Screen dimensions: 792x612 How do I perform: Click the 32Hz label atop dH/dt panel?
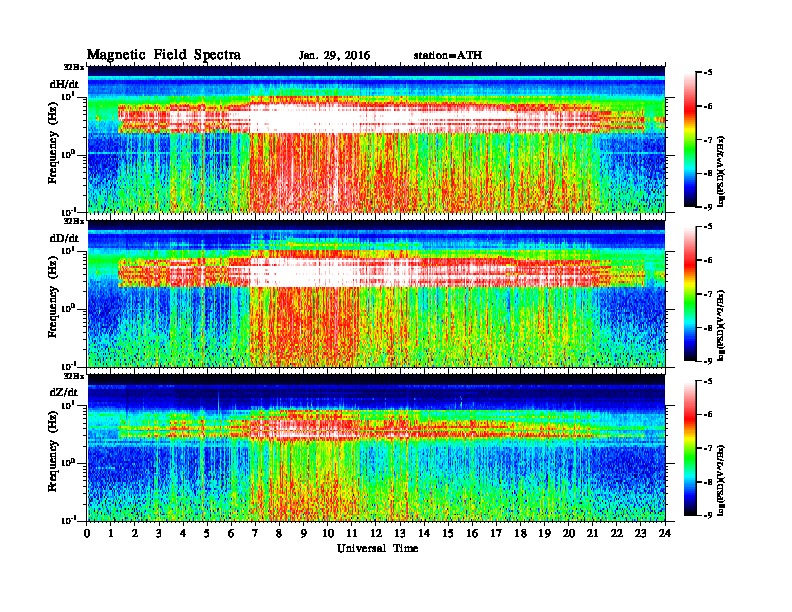point(74,67)
